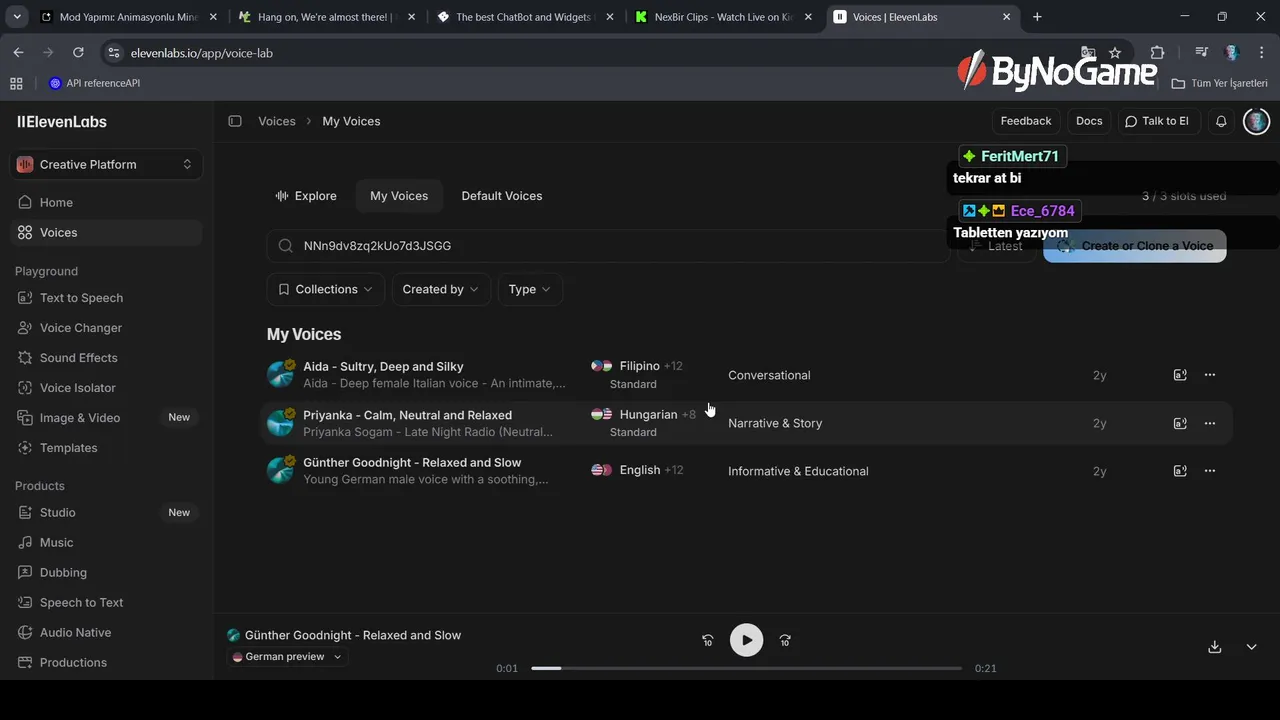Click Informative & Educational category text

pyautogui.click(x=798, y=471)
